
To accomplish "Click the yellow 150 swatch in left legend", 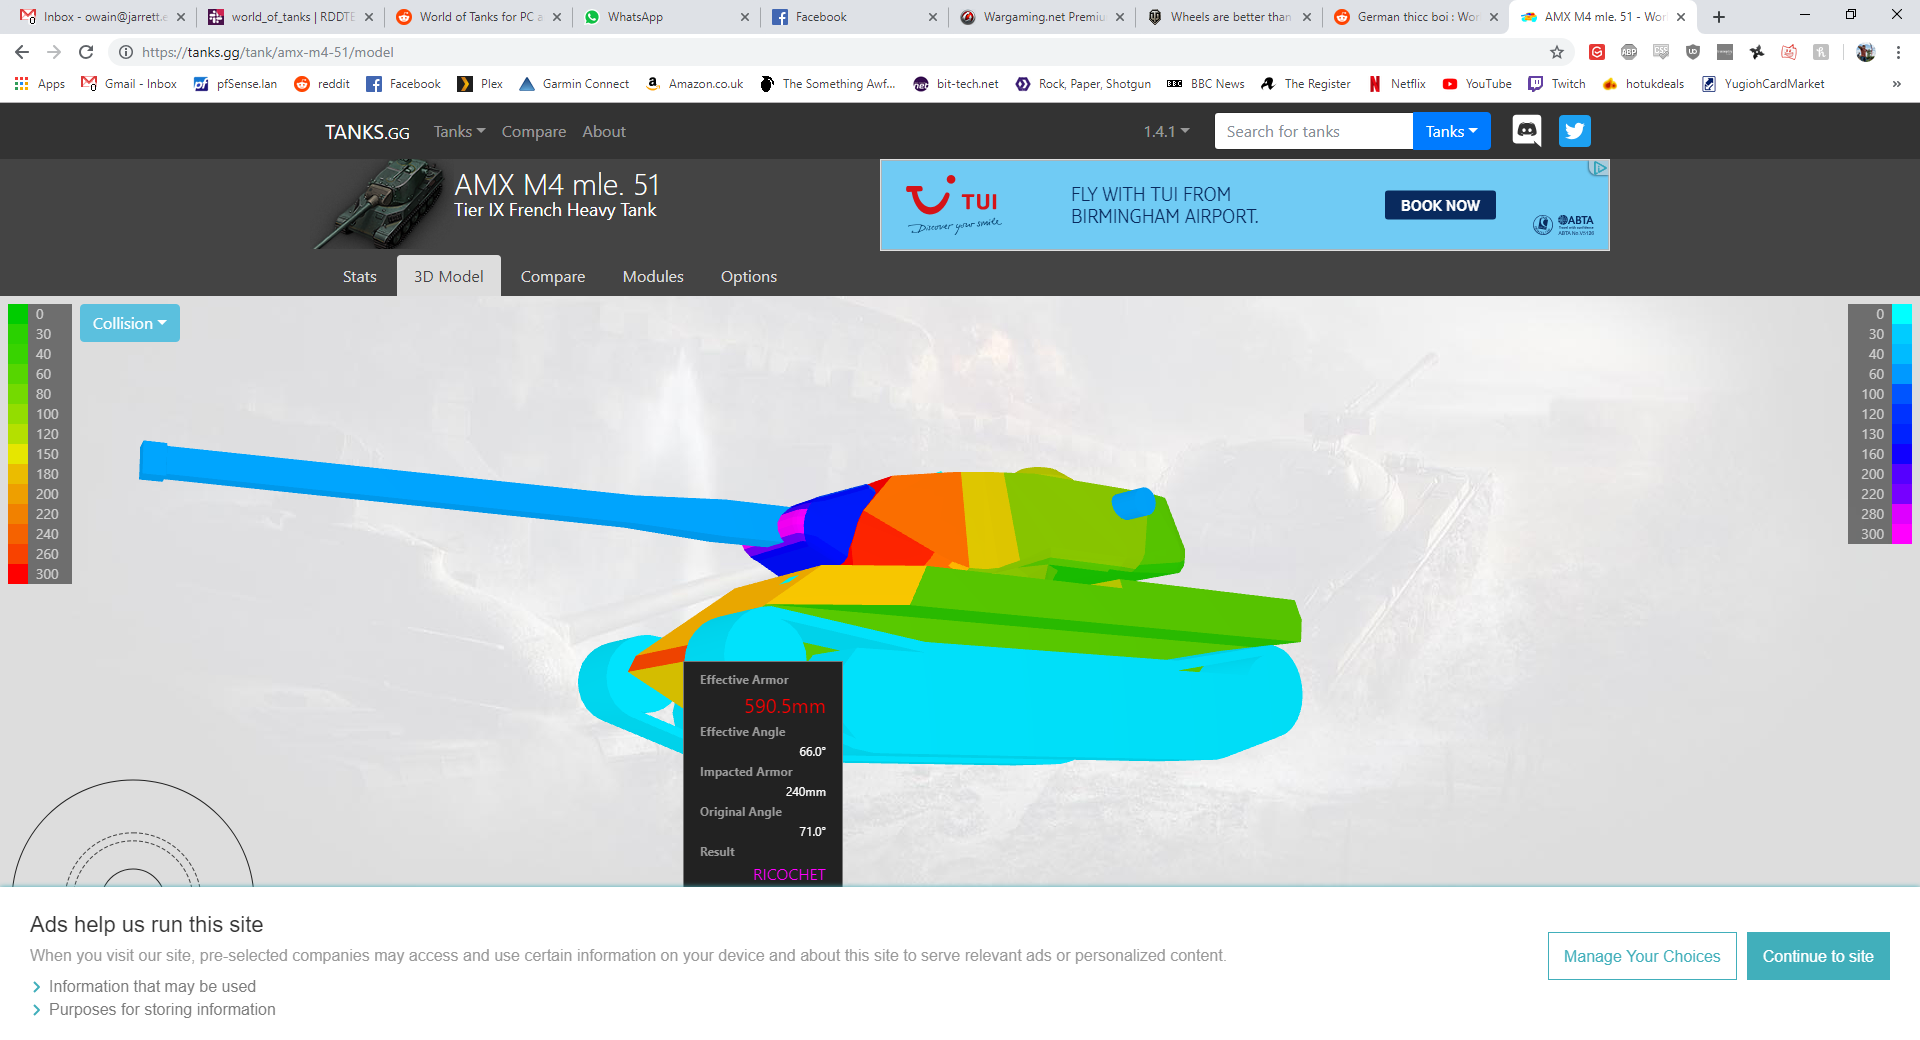I will tap(18, 454).
